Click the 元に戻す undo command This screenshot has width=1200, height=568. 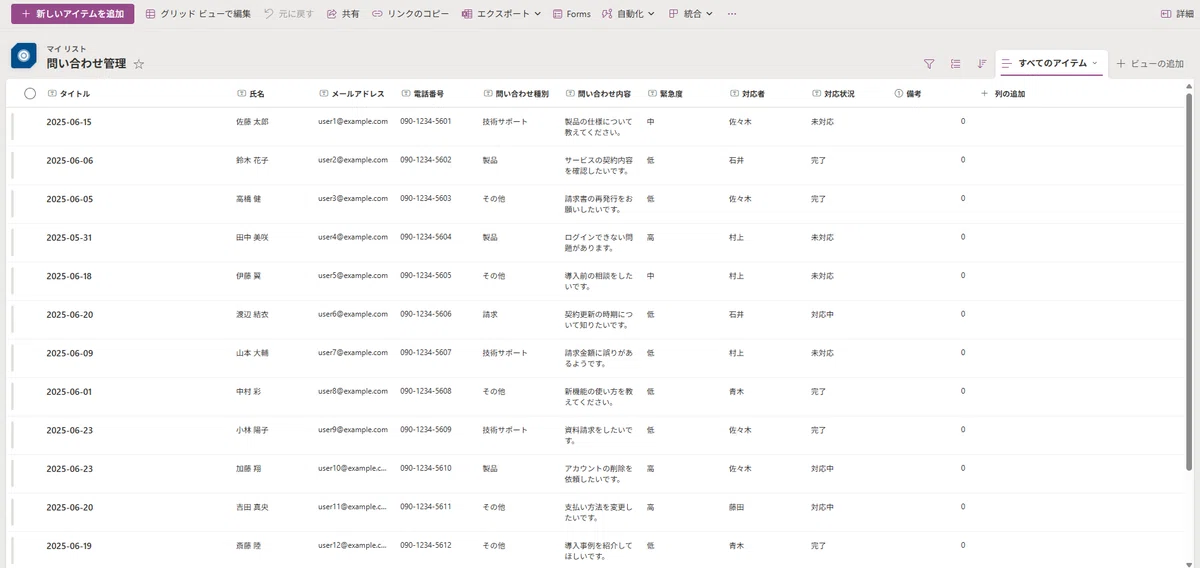(x=289, y=14)
